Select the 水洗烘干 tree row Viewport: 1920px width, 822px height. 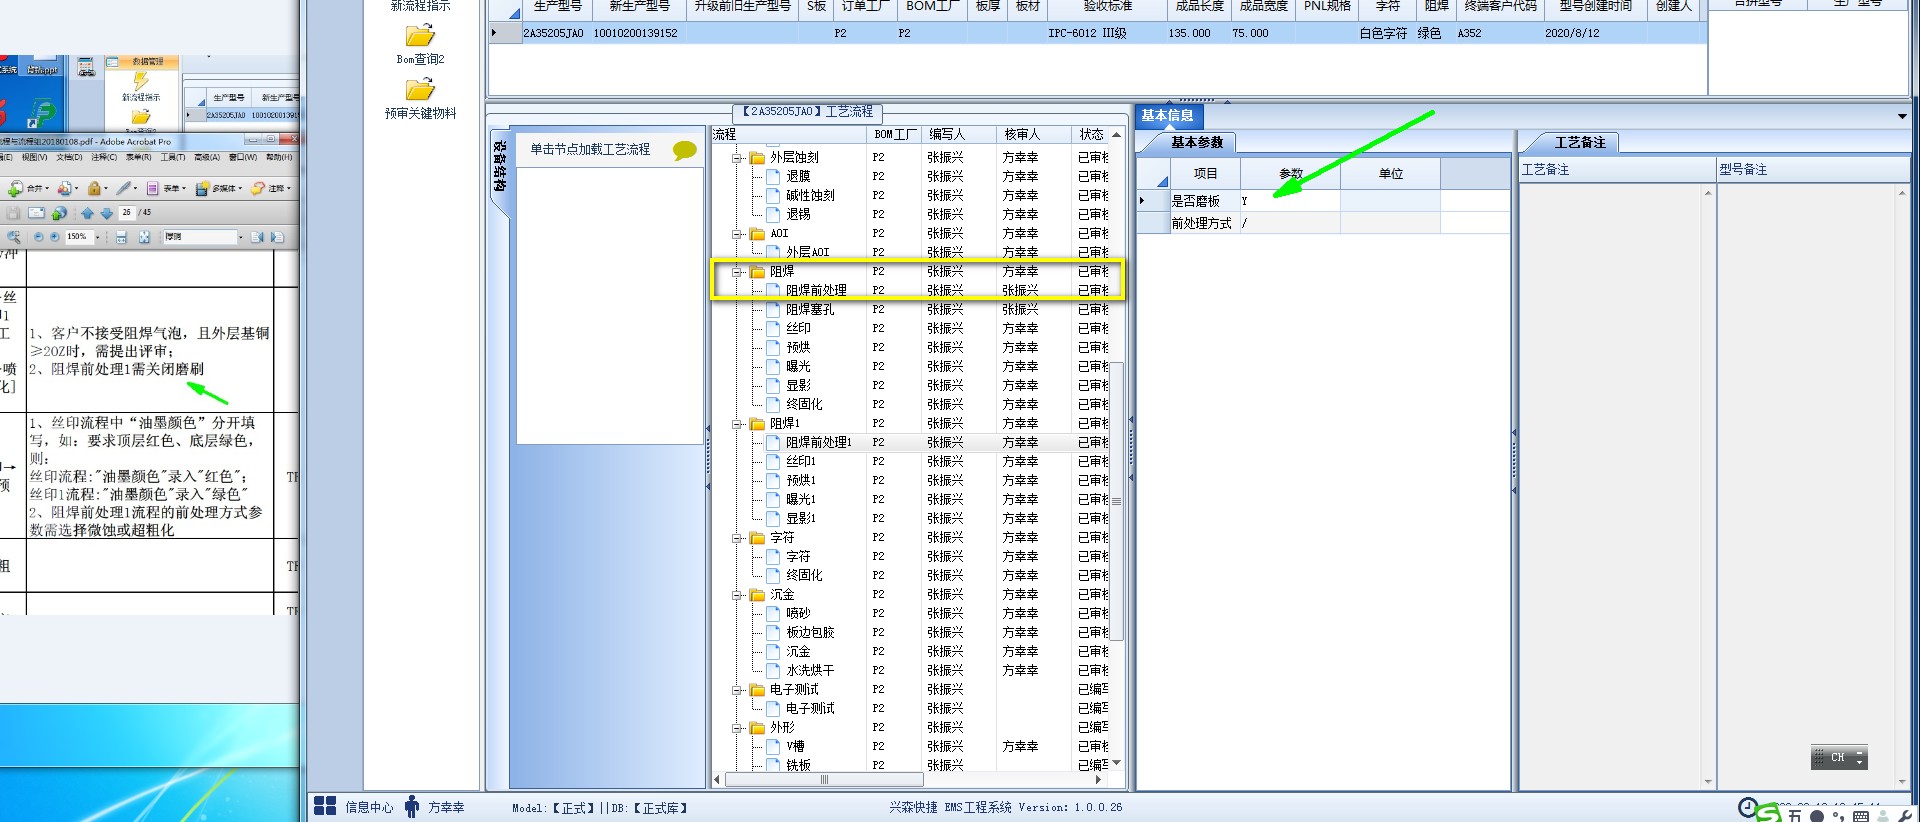(809, 671)
